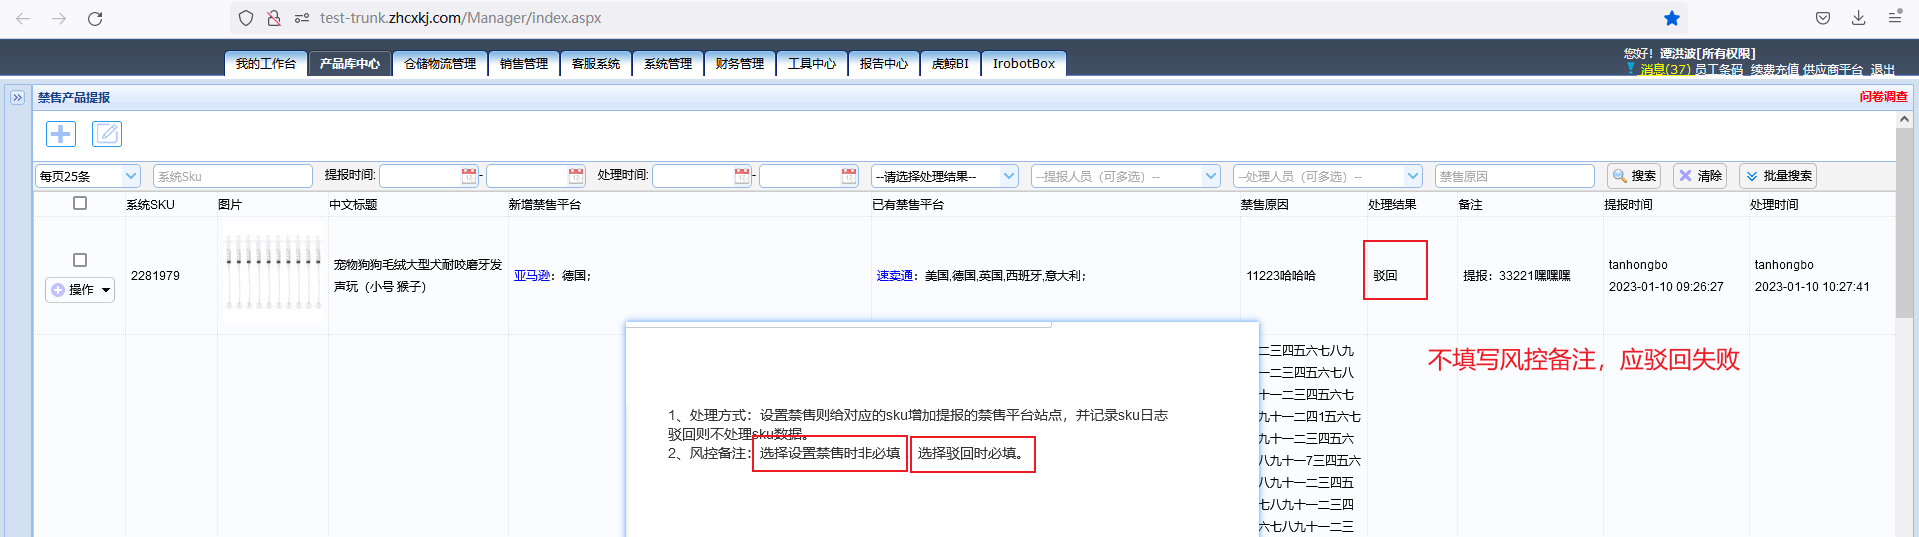
Task: Click the shield tracking protection icon
Action: pyautogui.click(x=246, y=18)
